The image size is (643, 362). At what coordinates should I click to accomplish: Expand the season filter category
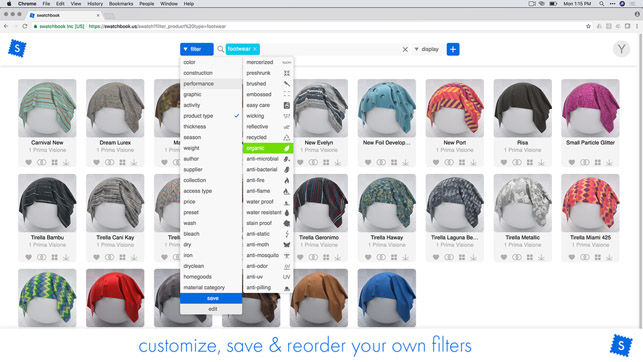211,137
